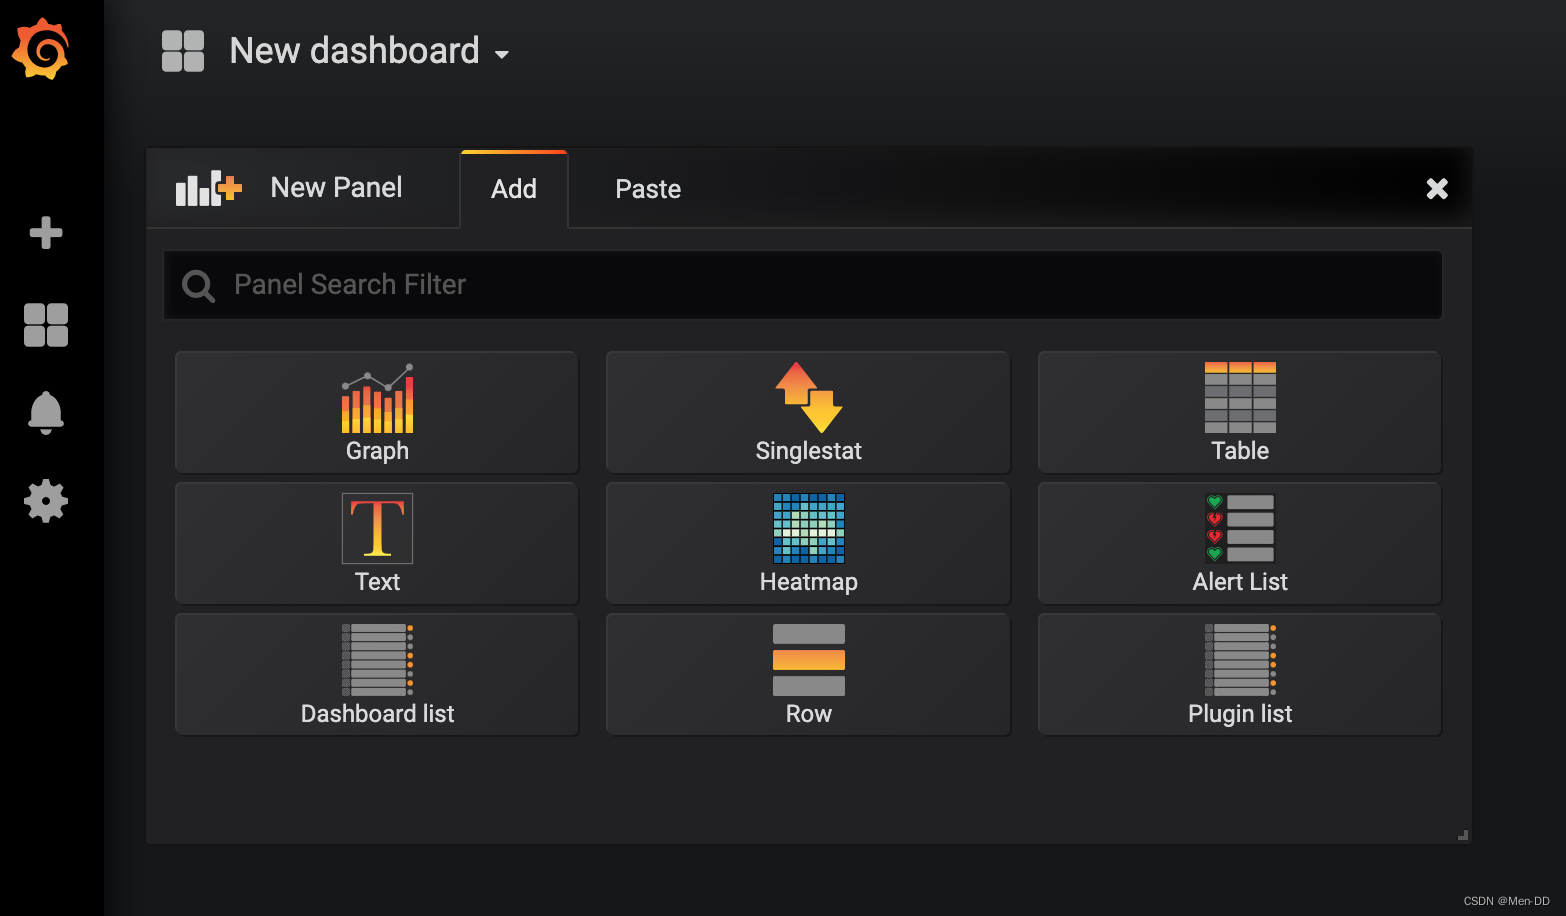The image size is (1566, 916).
Task: Open the Configuration gear icon
Action: point(46,501)
